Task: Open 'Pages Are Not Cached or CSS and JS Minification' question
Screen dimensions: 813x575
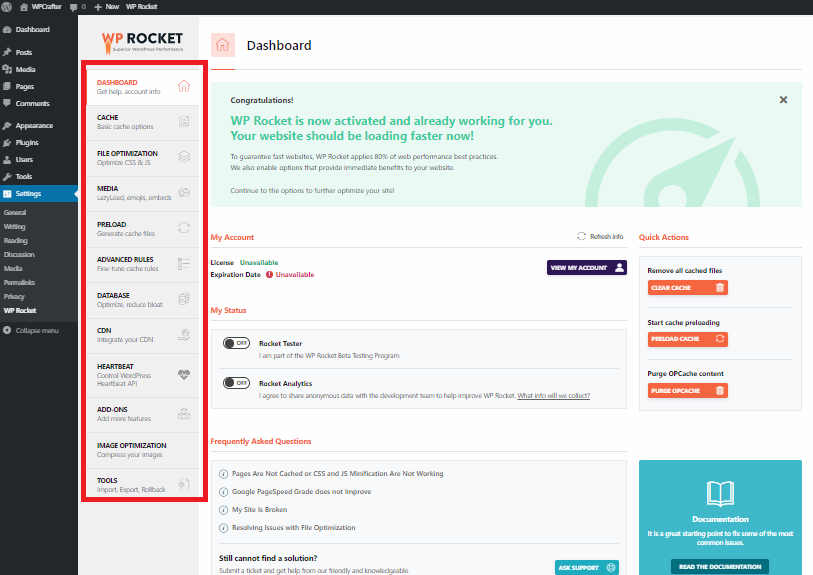Action: pos(338,474)
